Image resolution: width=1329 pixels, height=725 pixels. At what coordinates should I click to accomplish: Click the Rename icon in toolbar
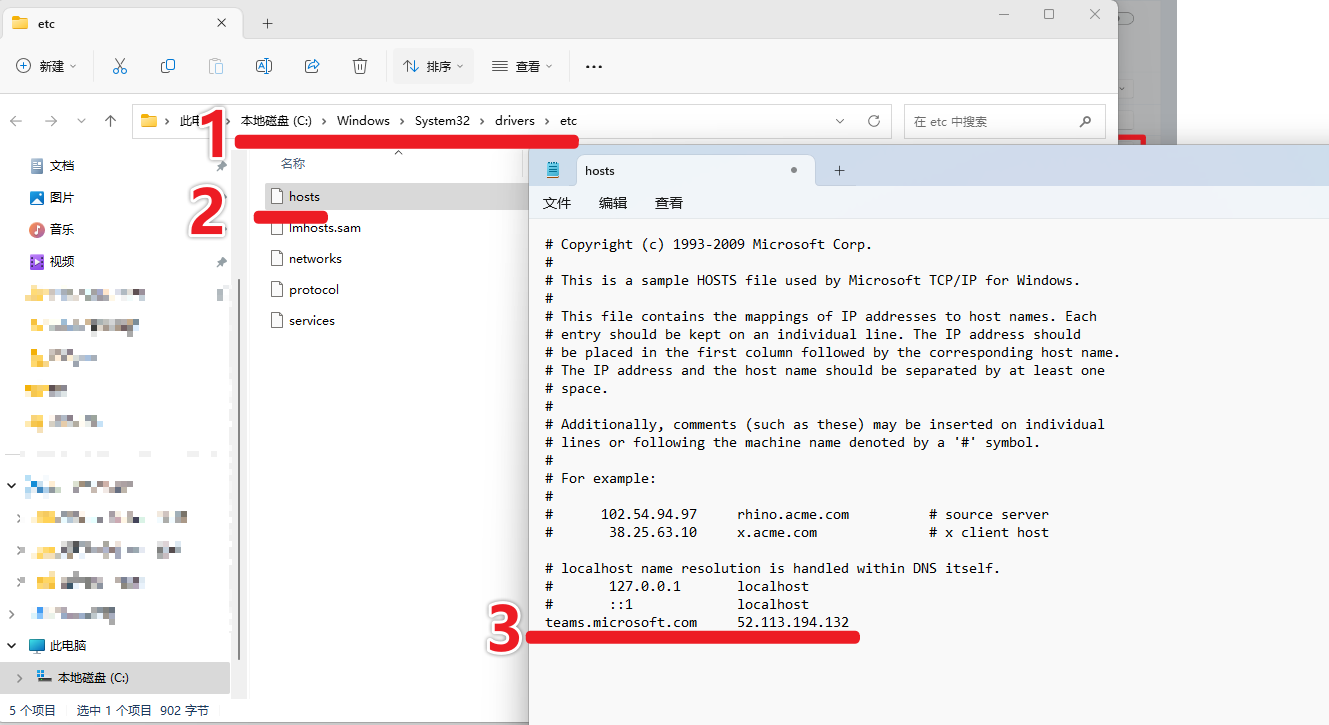264,66
